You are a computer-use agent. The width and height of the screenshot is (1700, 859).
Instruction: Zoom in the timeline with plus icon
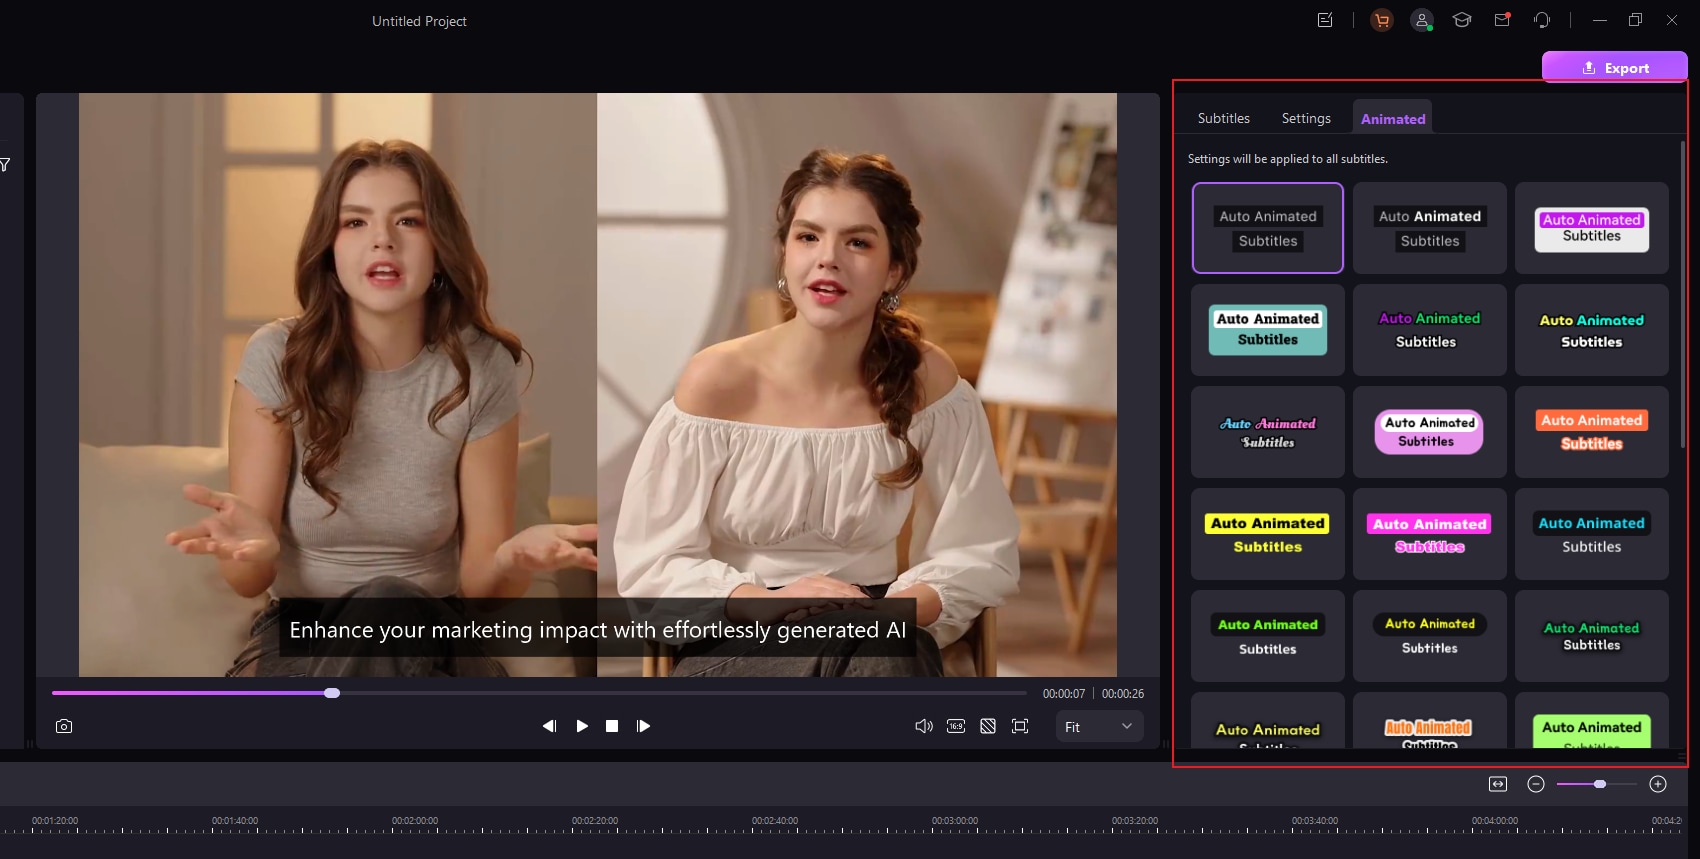[1658, 784]
